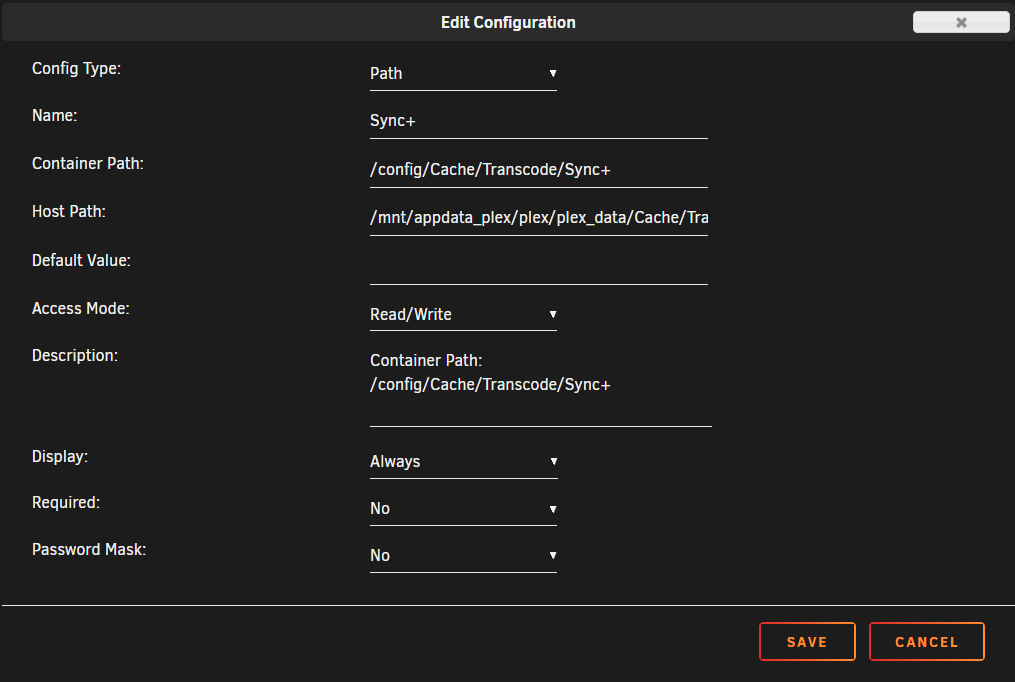Screen dimensions: 1015x682
Task: Expand the Access Mode selector
Action: 463,314
